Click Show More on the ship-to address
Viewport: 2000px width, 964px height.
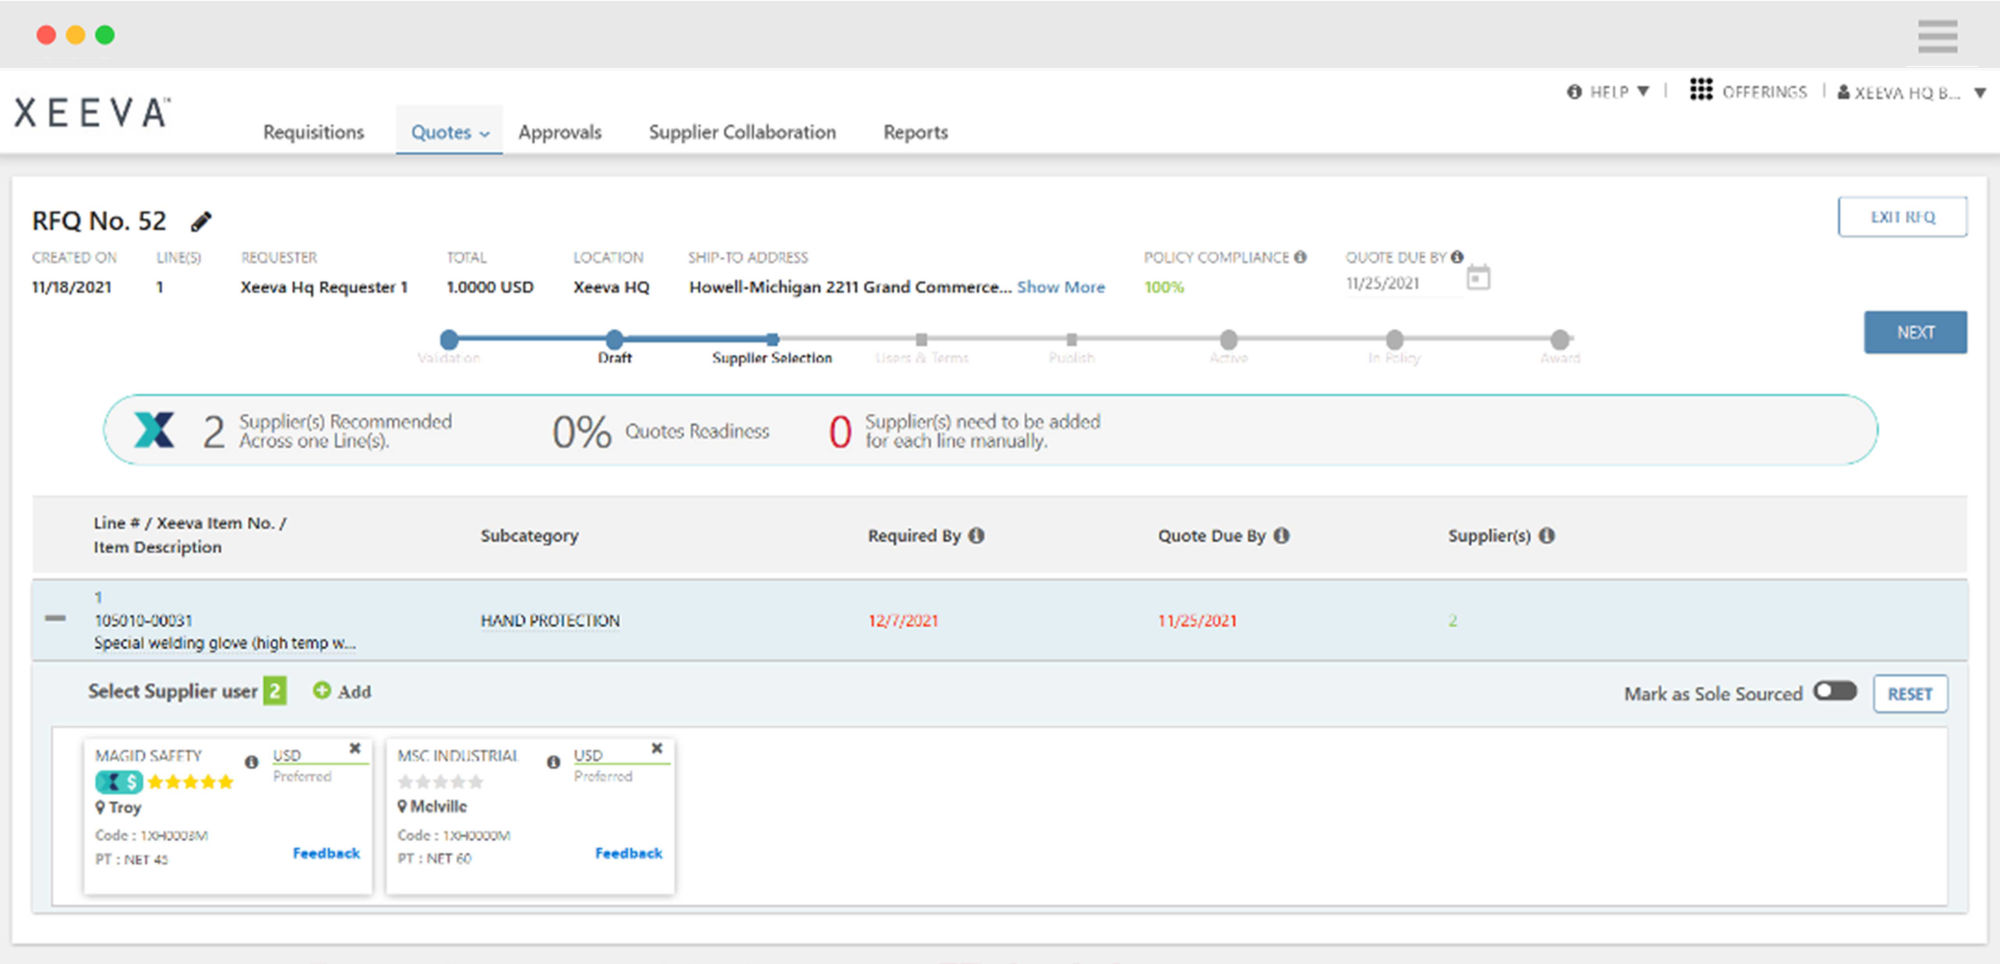1061,287
